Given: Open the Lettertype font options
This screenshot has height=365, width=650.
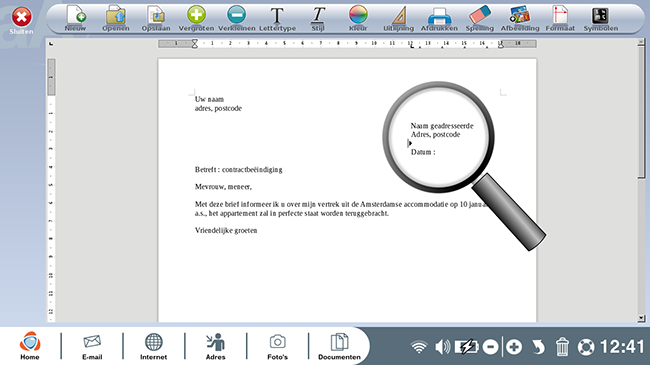Looking at the screenshot, I should tap(277, 19).
